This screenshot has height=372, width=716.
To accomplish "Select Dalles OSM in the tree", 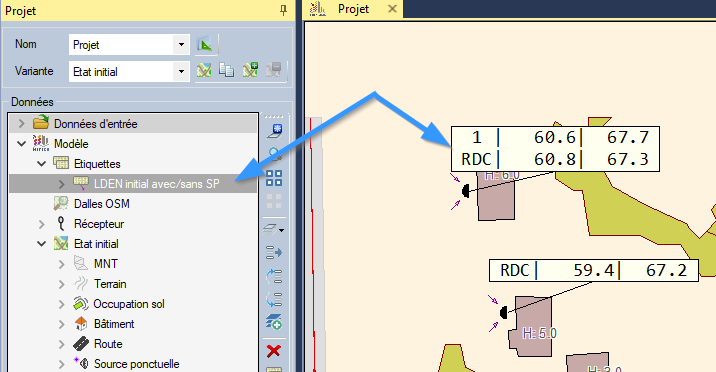I will (x=102, y=204).
